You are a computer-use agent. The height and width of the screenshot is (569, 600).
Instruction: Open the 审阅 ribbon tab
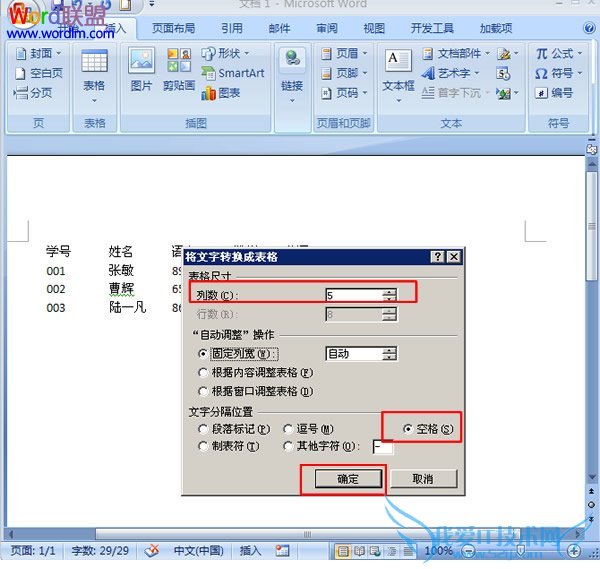click(x=327, y=28)
